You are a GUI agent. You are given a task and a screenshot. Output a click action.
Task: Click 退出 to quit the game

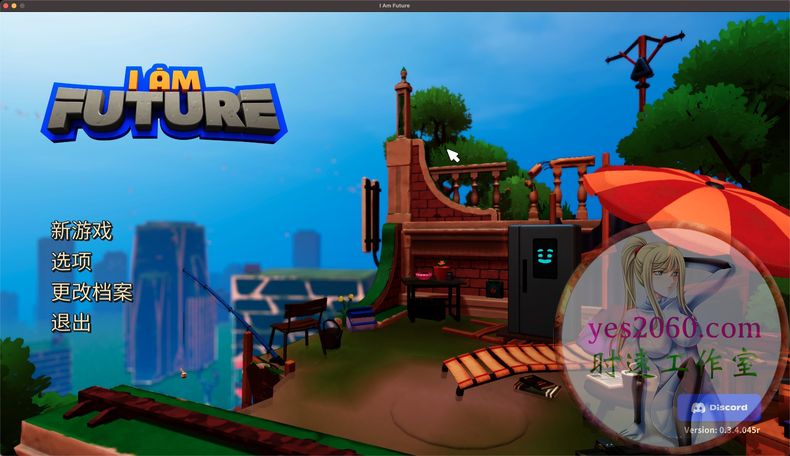pyautogui.click(x=71, y=323)
